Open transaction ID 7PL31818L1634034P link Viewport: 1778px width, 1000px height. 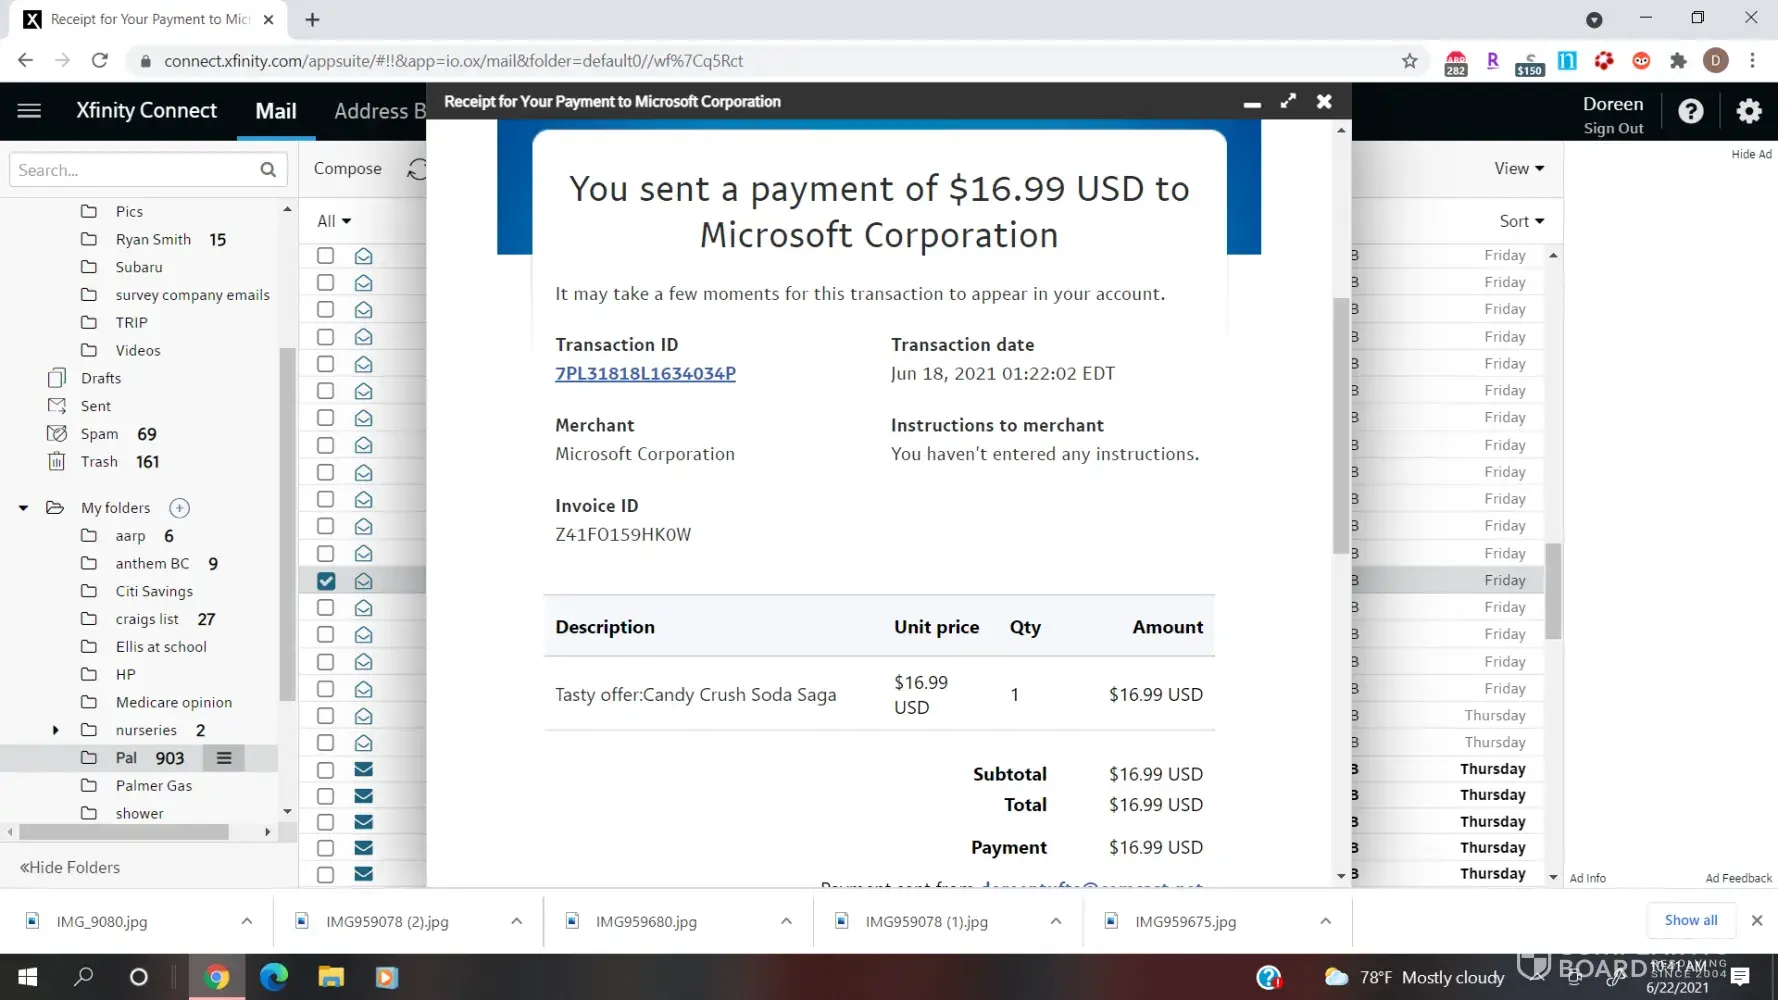[645, 373]
